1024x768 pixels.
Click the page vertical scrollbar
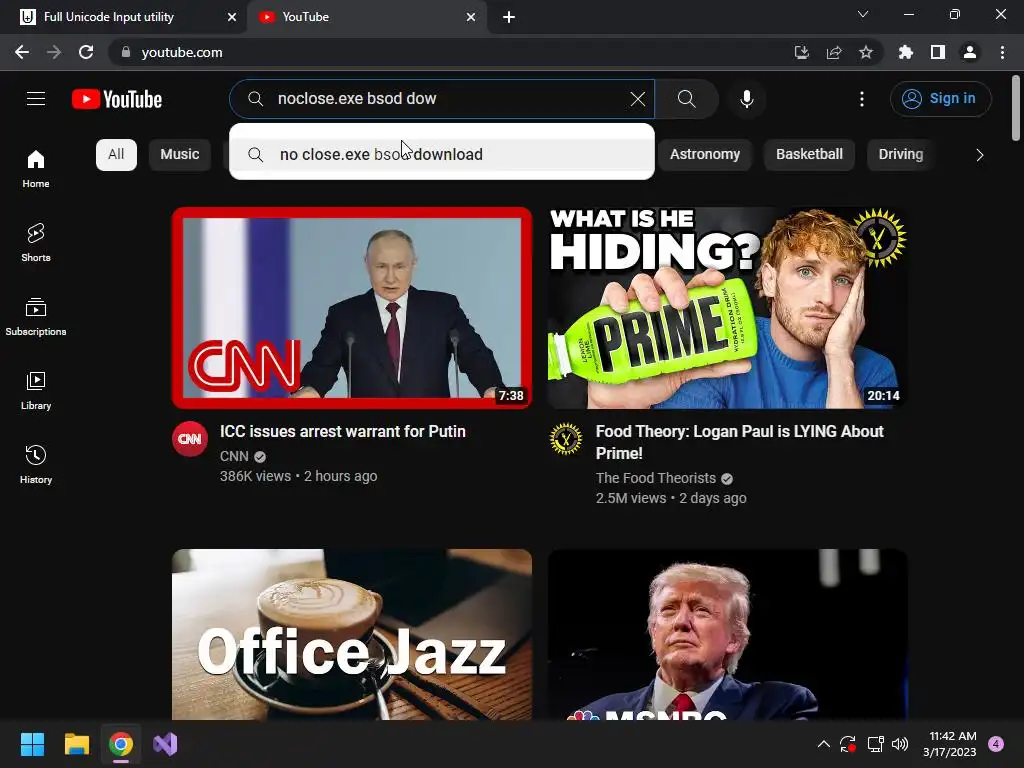pos(1016,108)
